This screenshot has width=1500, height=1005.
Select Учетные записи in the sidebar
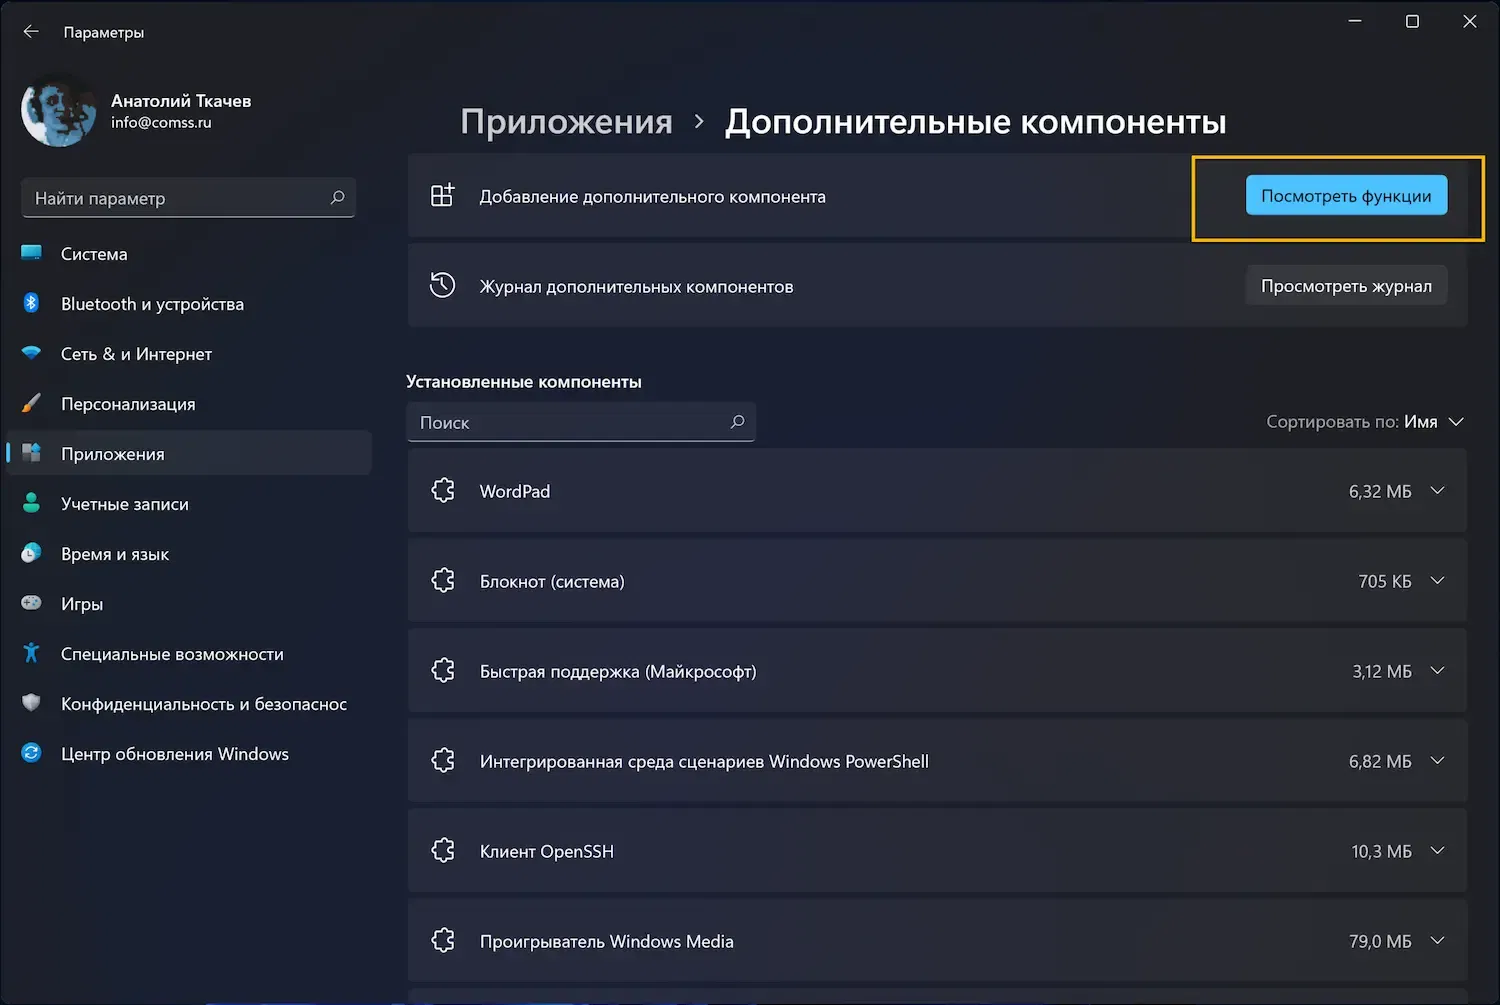(x=189, y=504)
